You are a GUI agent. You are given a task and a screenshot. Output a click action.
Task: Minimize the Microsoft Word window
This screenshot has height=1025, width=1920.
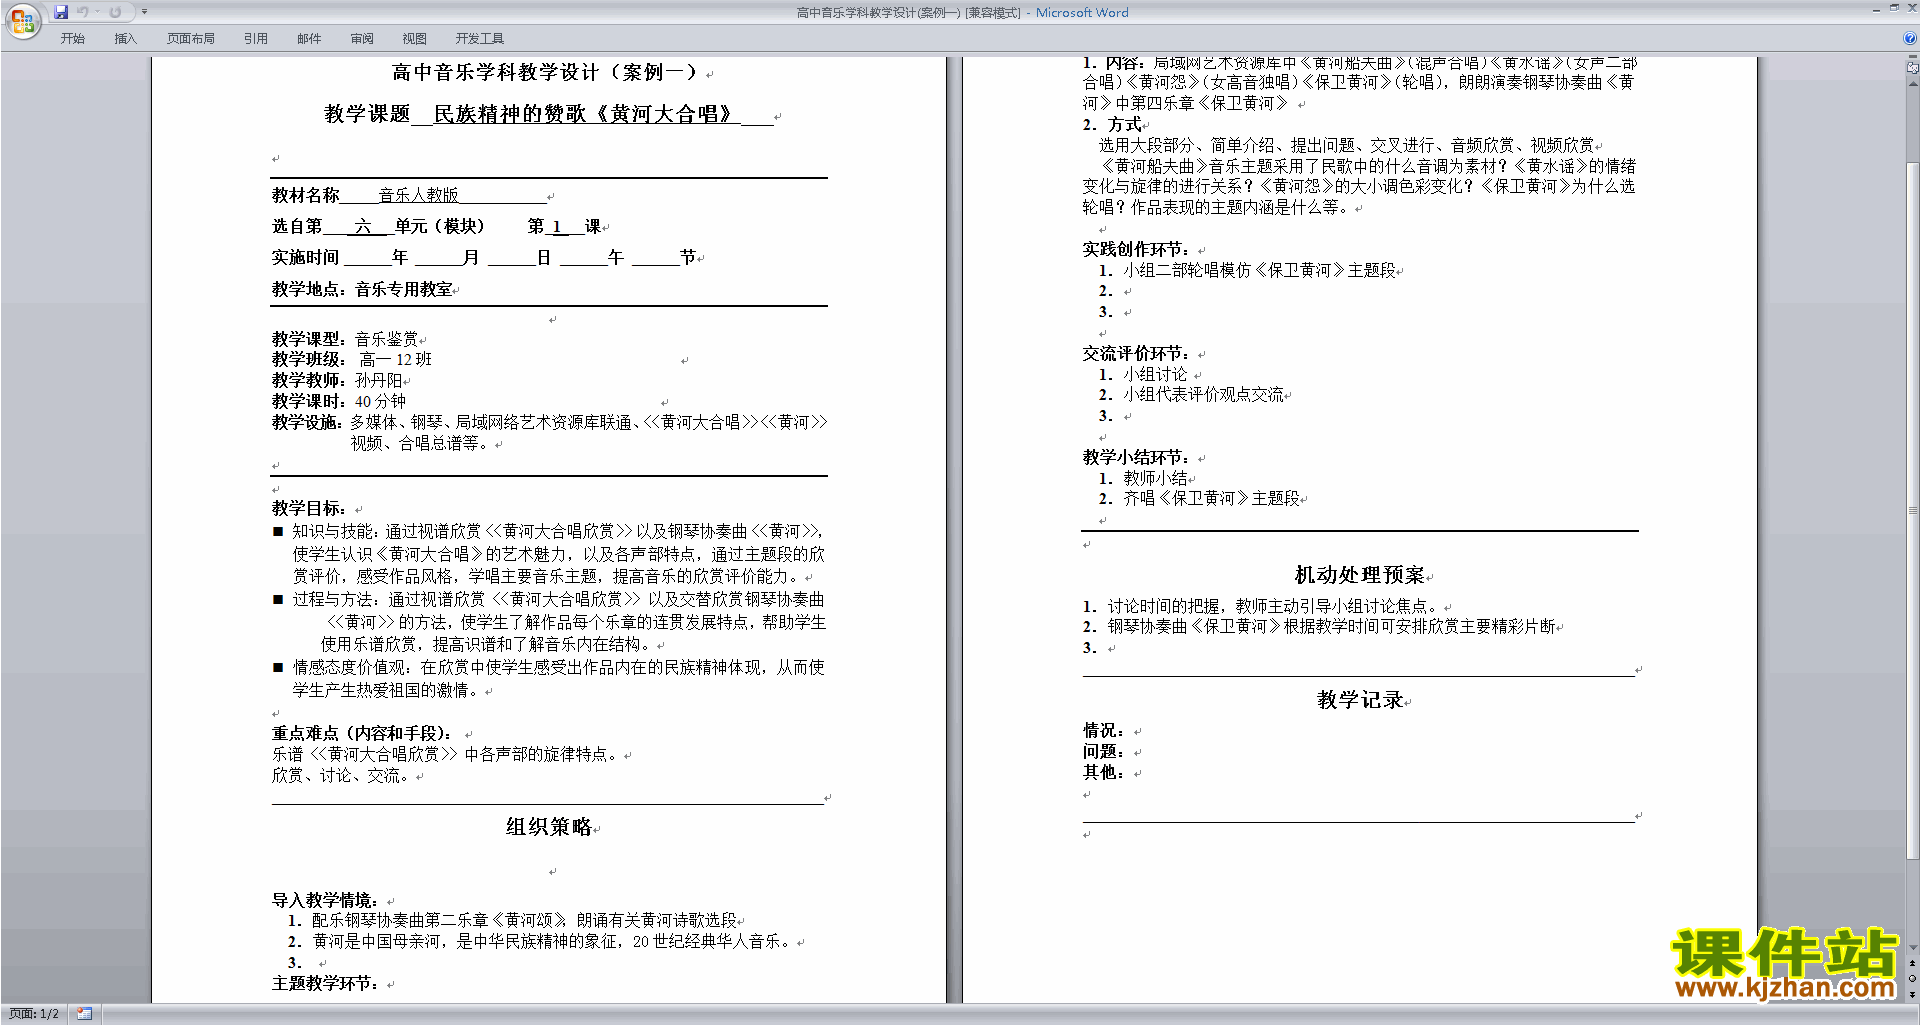1876,9
